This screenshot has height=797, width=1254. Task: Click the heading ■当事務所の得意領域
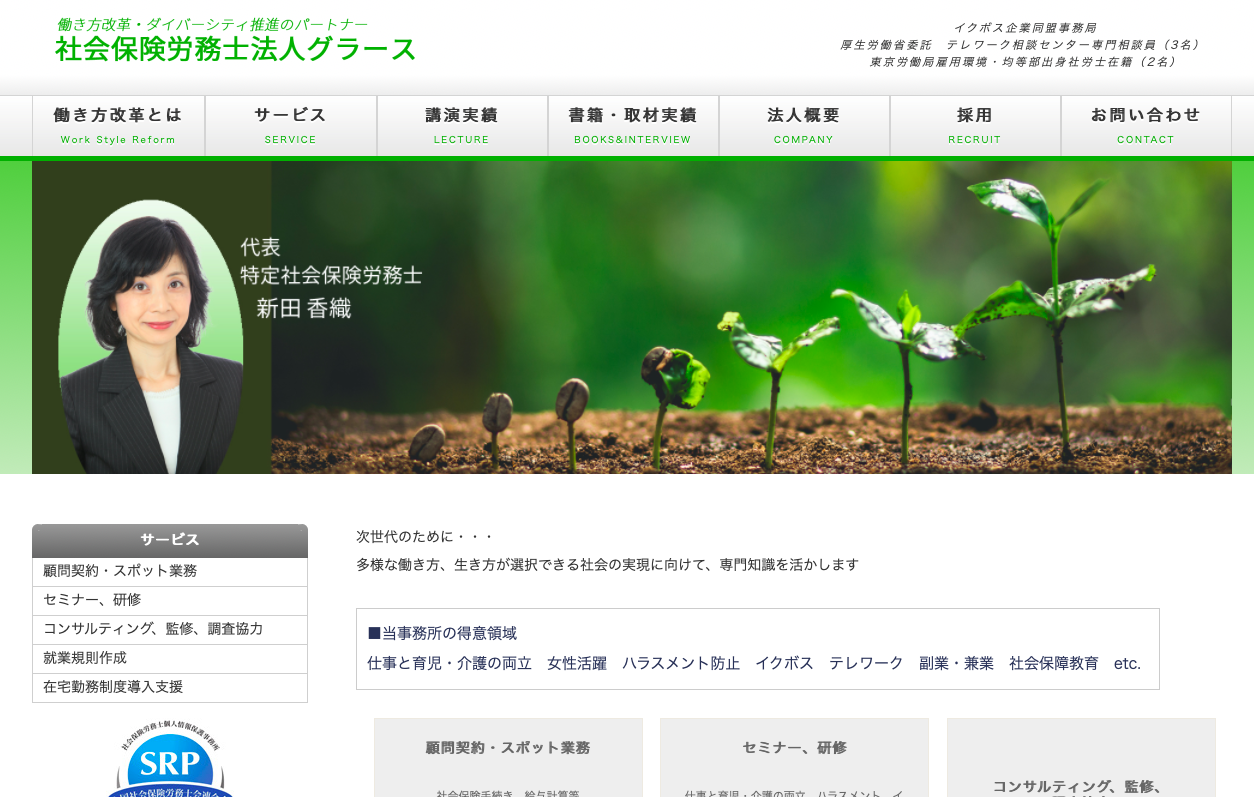442,633
